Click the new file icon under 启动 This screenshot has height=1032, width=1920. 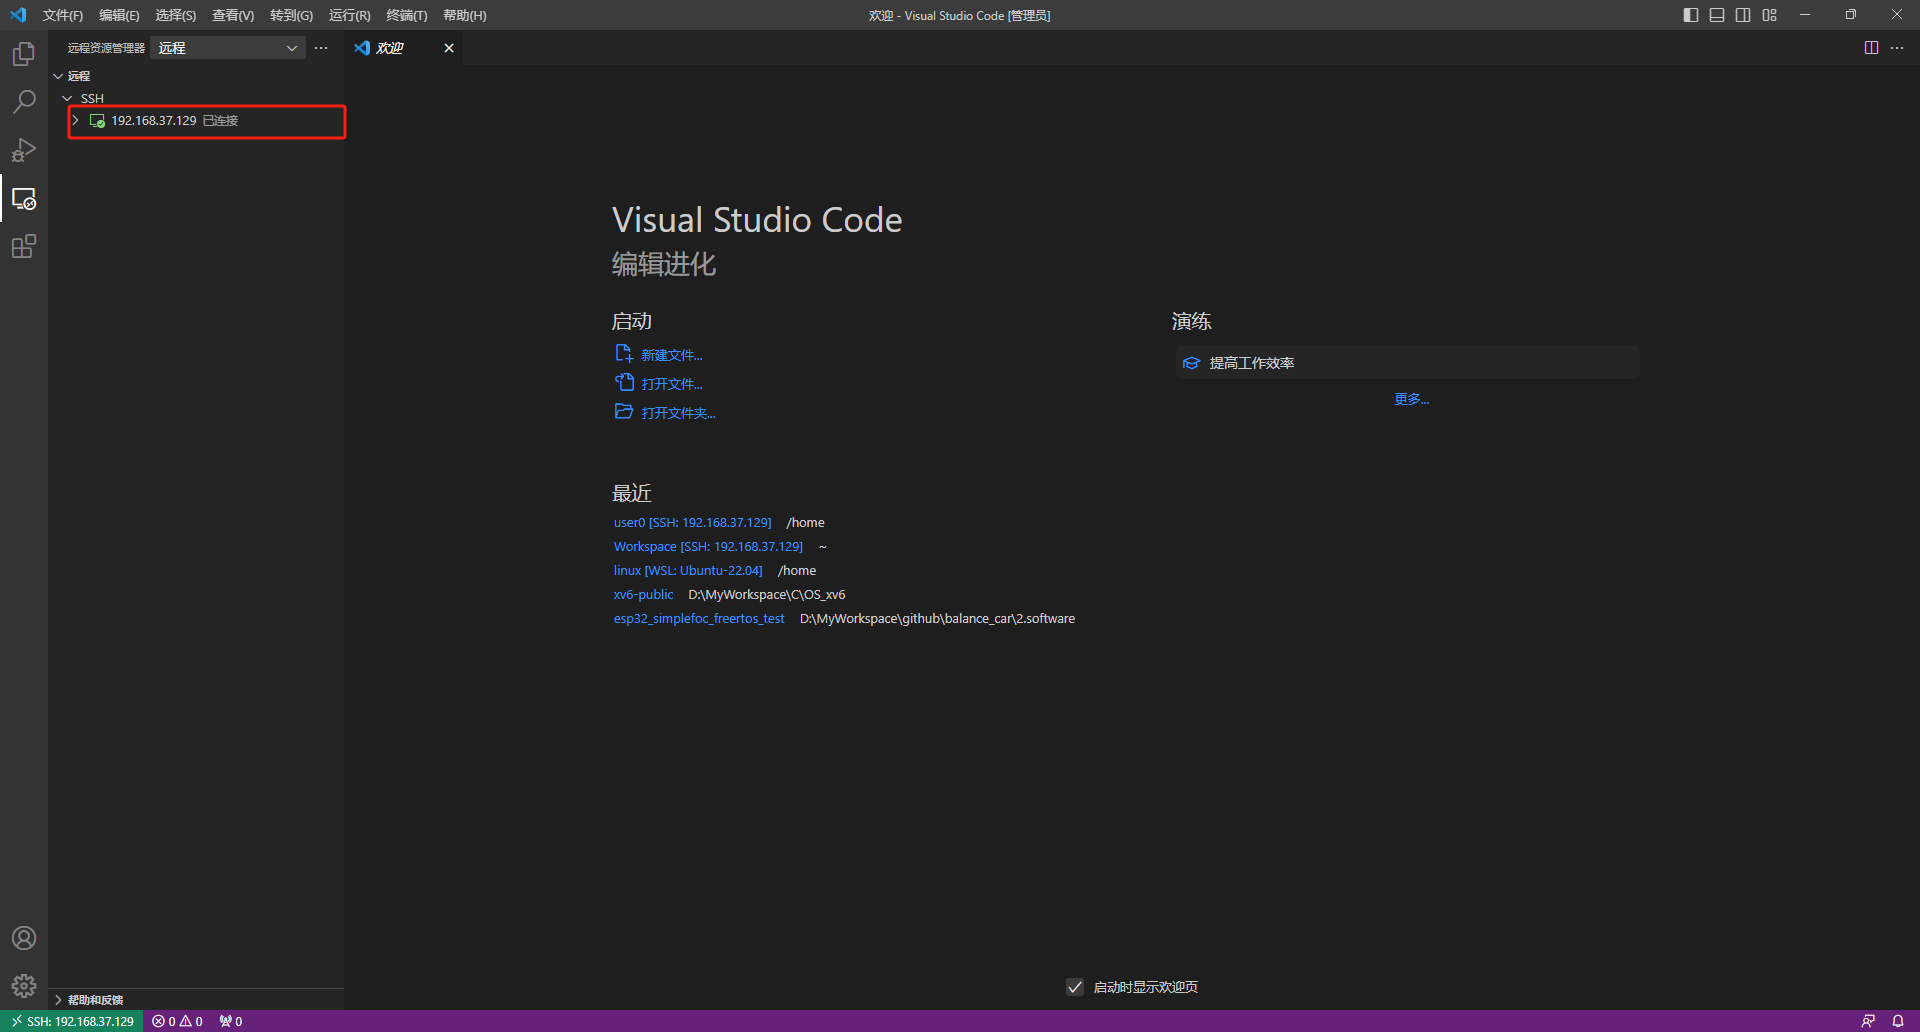click(624, 353)
